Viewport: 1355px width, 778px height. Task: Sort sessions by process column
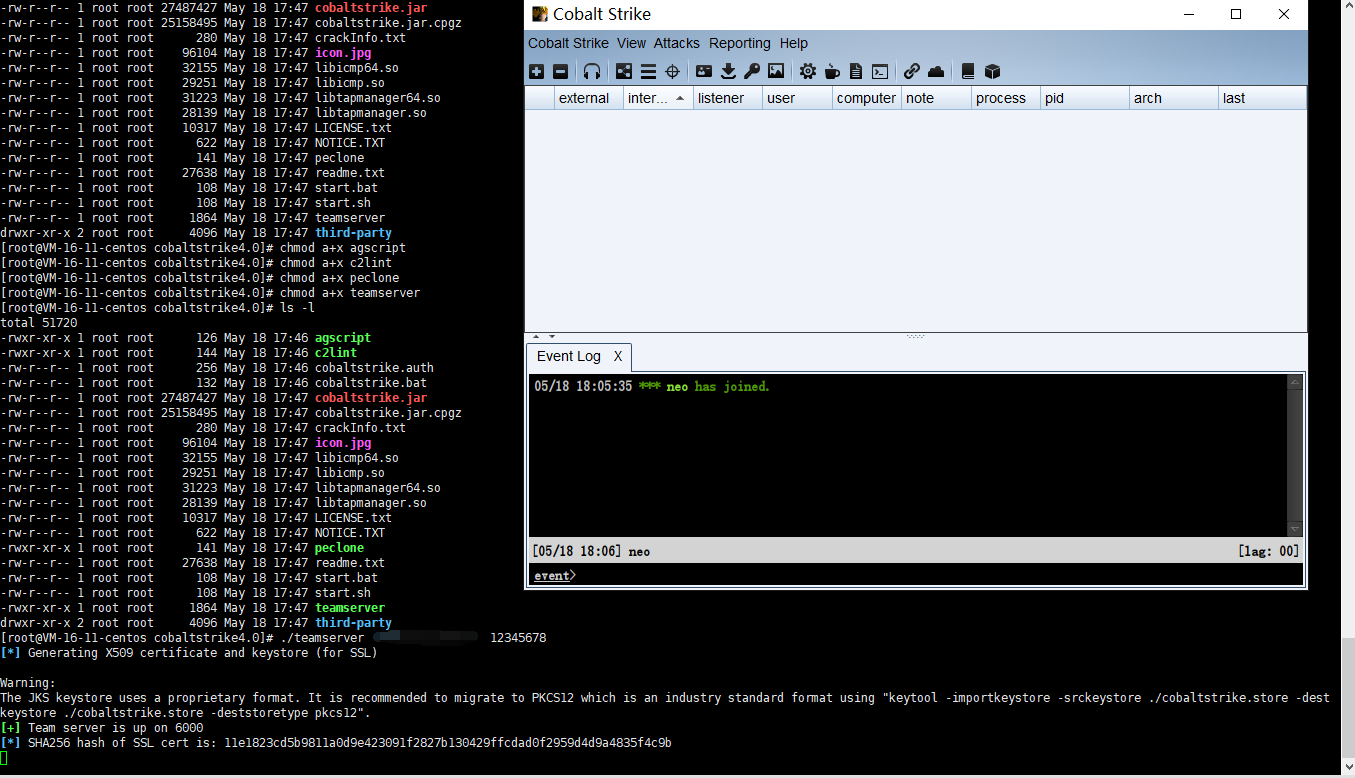tap(1006, 98)
